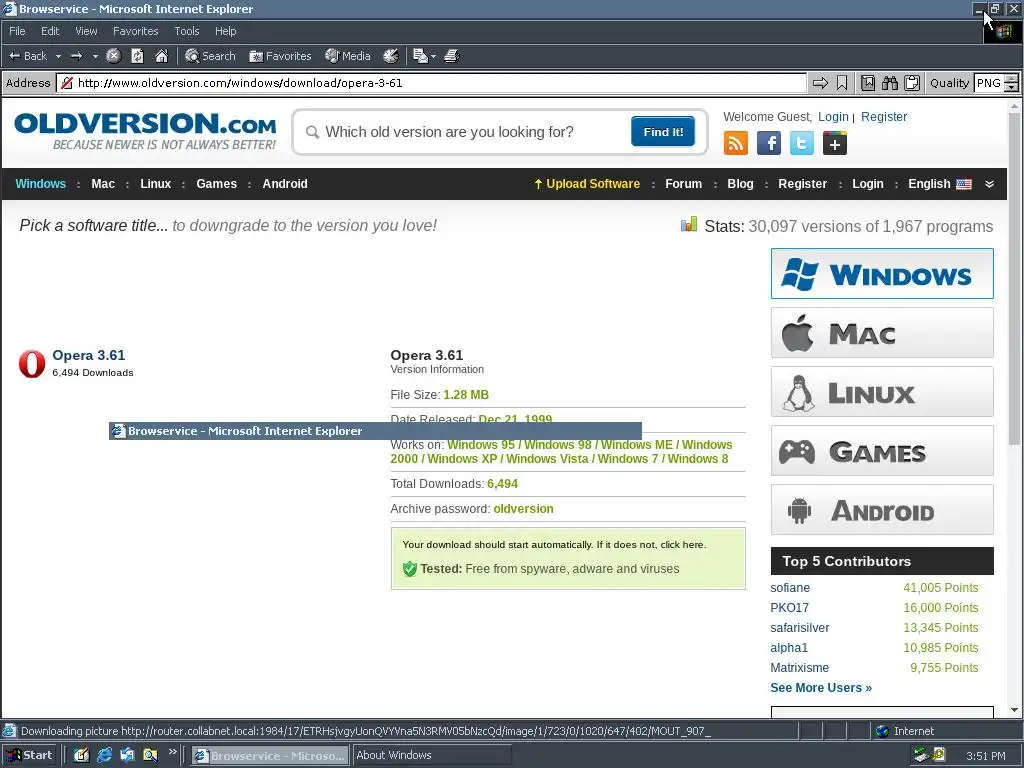Image resolution: width=1024 pixels, height=768 pixels.
Task: Click the stats bar chart icon
Action: (x=689, y=225)
